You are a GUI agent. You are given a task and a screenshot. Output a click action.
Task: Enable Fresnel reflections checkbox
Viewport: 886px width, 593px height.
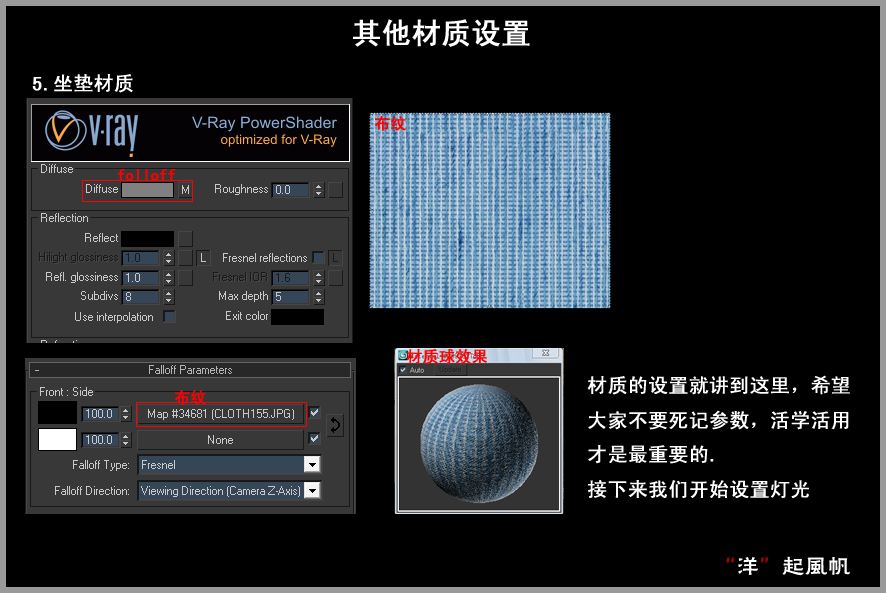coord(319,258)
